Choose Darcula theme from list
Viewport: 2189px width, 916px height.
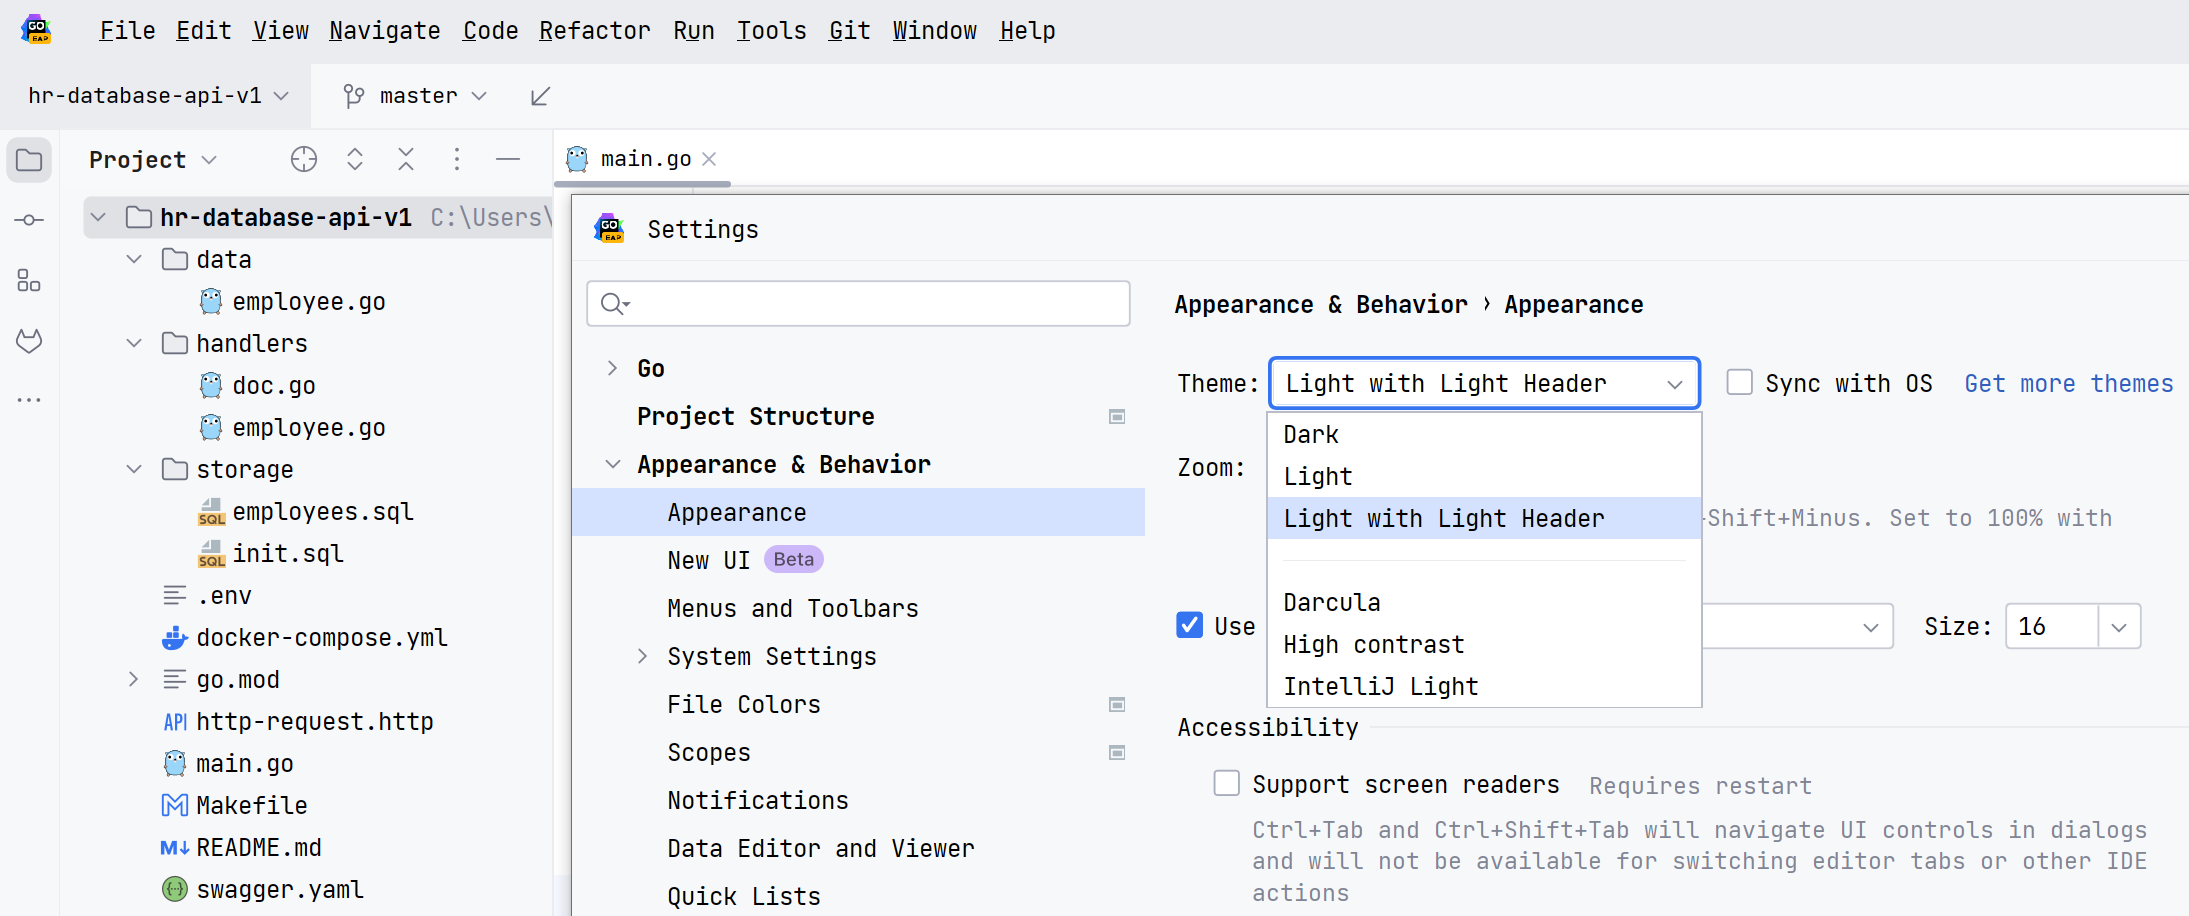click(x=1484, y=602)
